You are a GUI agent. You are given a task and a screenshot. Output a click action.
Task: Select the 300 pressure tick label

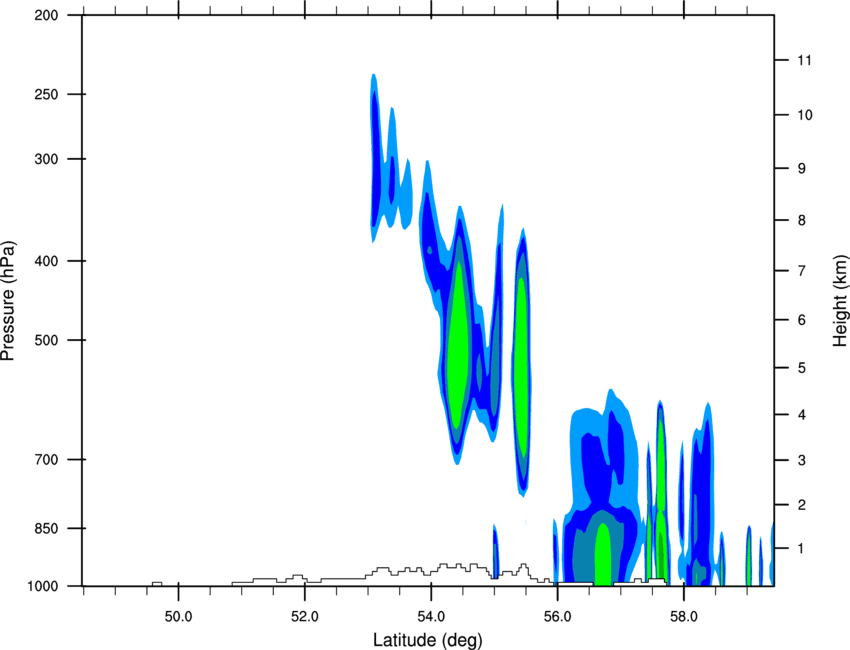pyautogui.click(x=46, y=159)
